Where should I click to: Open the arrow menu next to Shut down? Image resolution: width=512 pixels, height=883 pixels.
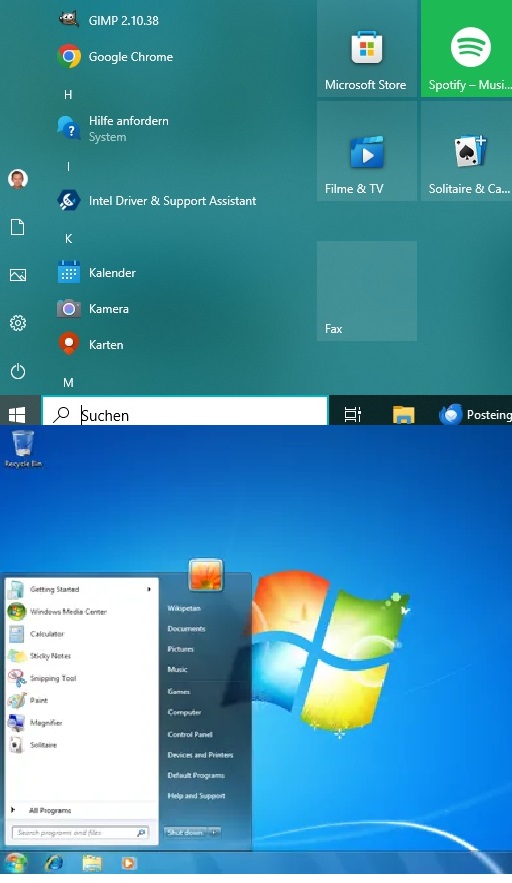point(214,832)
